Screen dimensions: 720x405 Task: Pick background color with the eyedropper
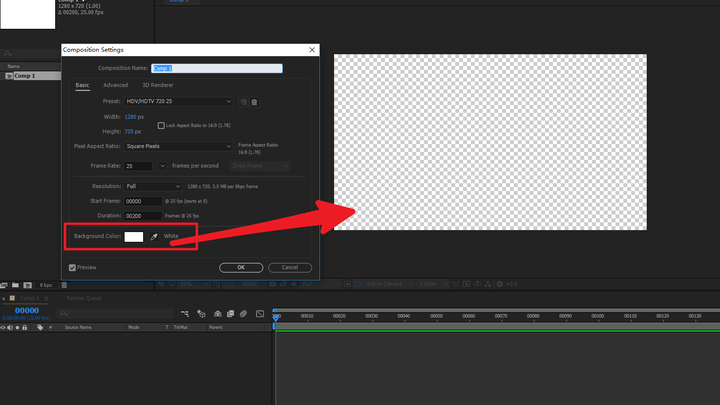[x=154, y=236]
